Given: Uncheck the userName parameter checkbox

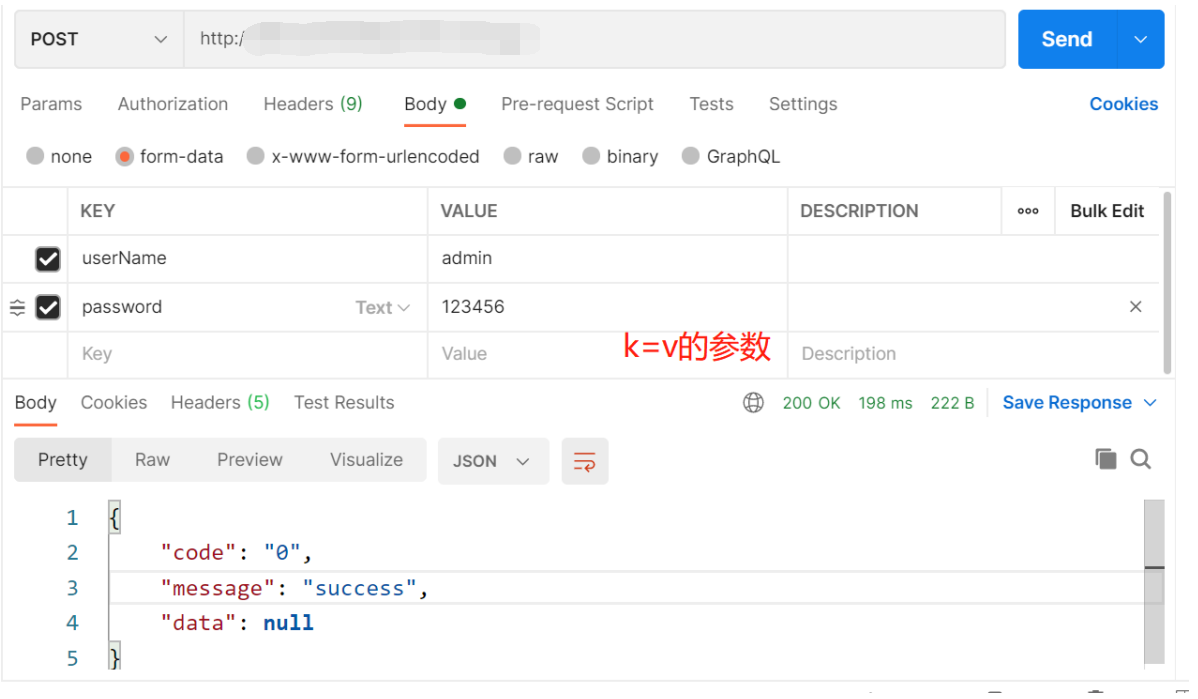Looking at the screenshot, I should (x=48, y=259).
